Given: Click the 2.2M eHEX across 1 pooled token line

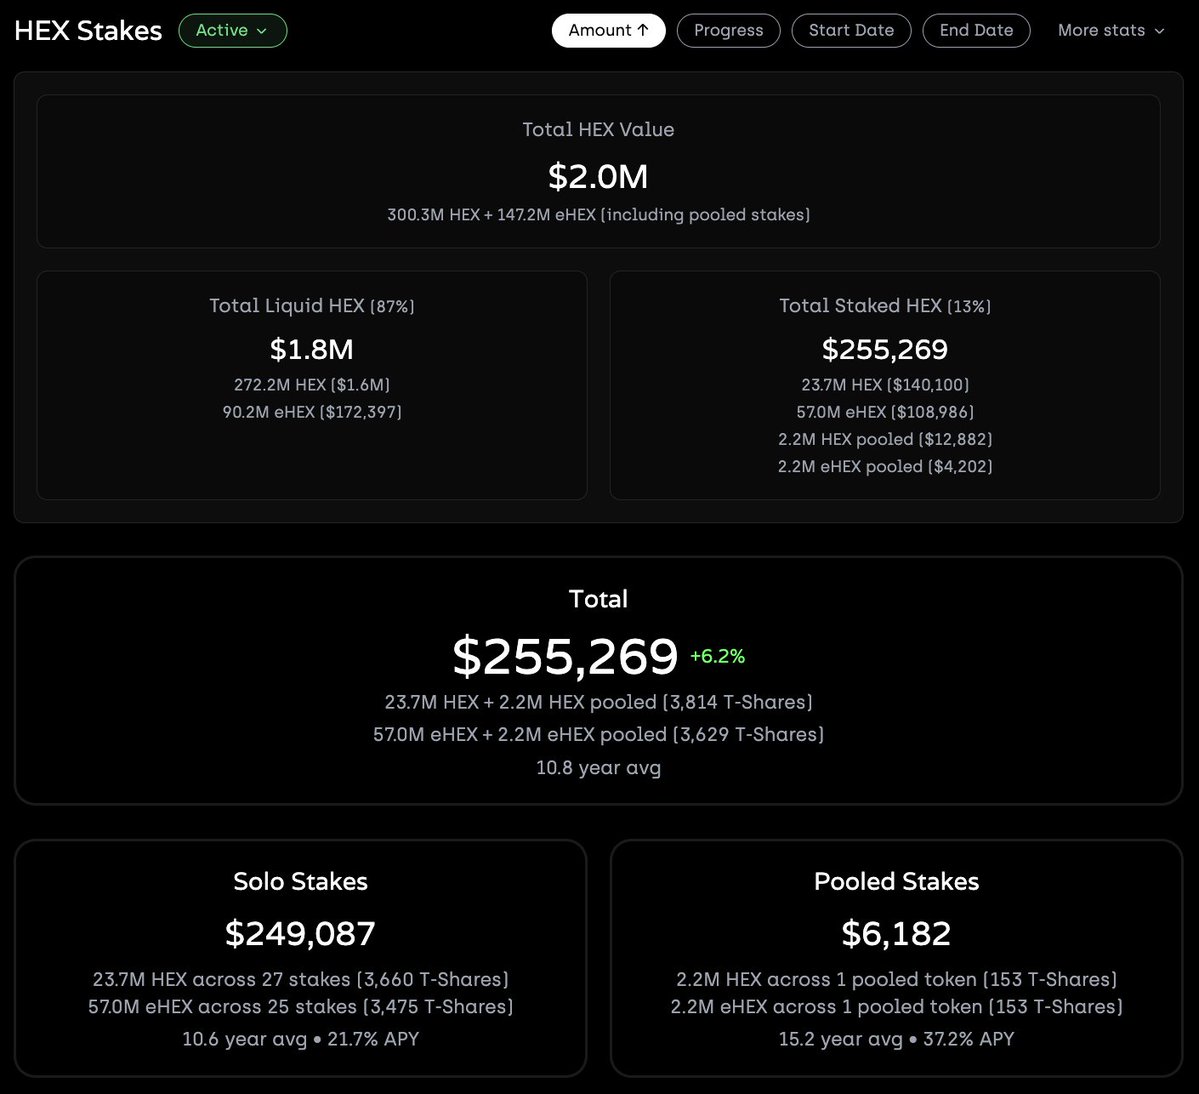Looking at the screenshot, I should pos(896,1007).
